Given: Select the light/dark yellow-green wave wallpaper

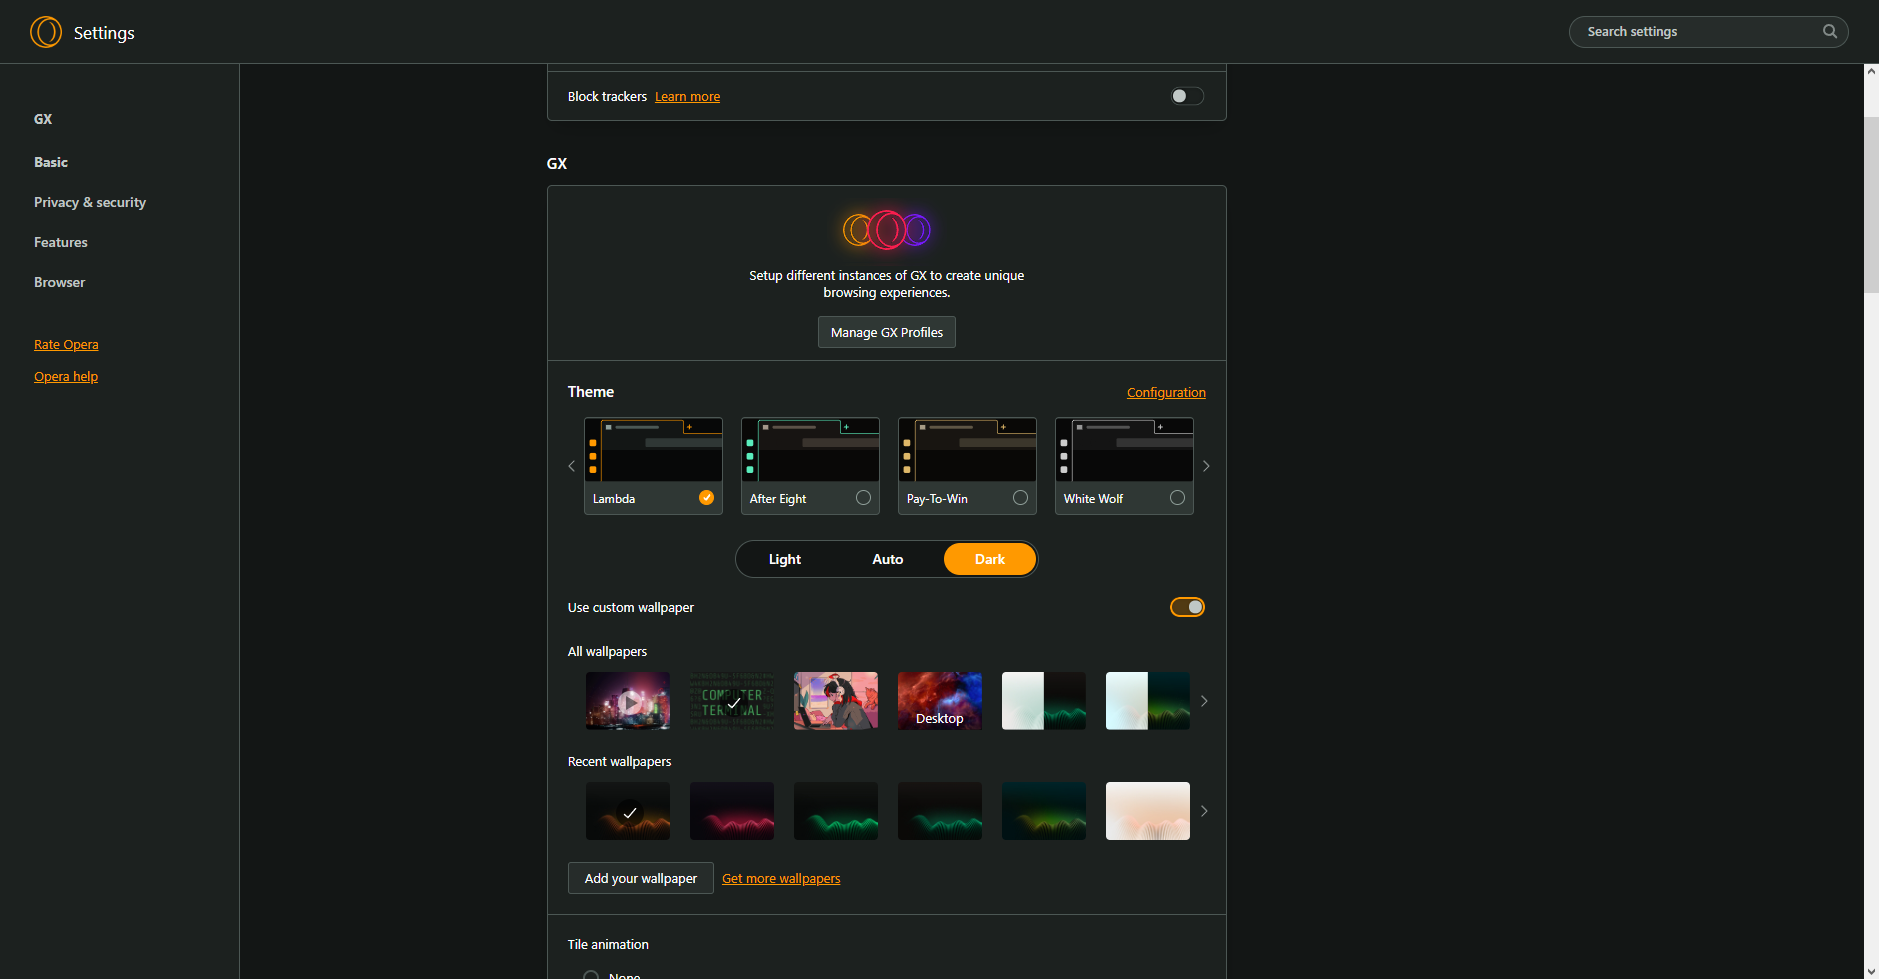Looking at the screenshot, I should [1148, 701].
